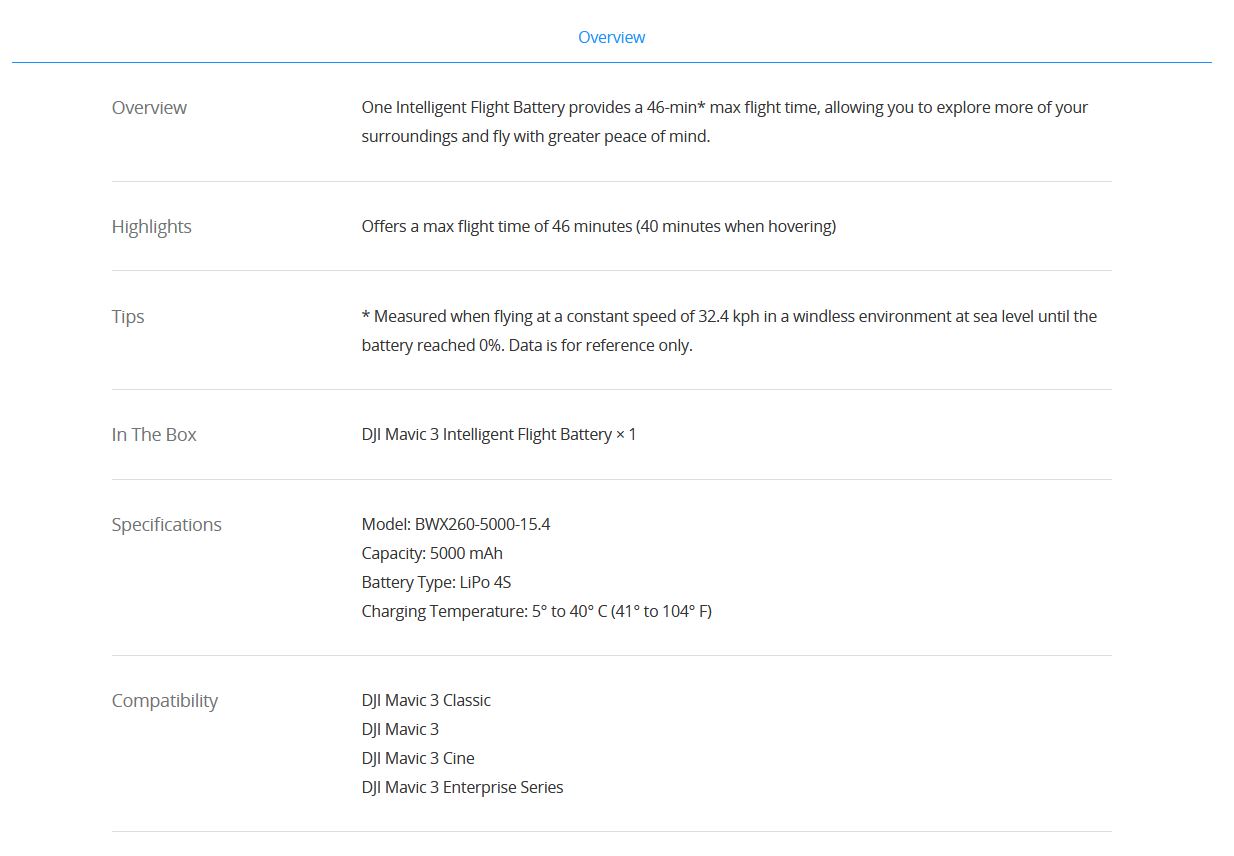Click the Specifications section label
The width and height of the screenshot is (1234, 856).
[x=166, y=525]
